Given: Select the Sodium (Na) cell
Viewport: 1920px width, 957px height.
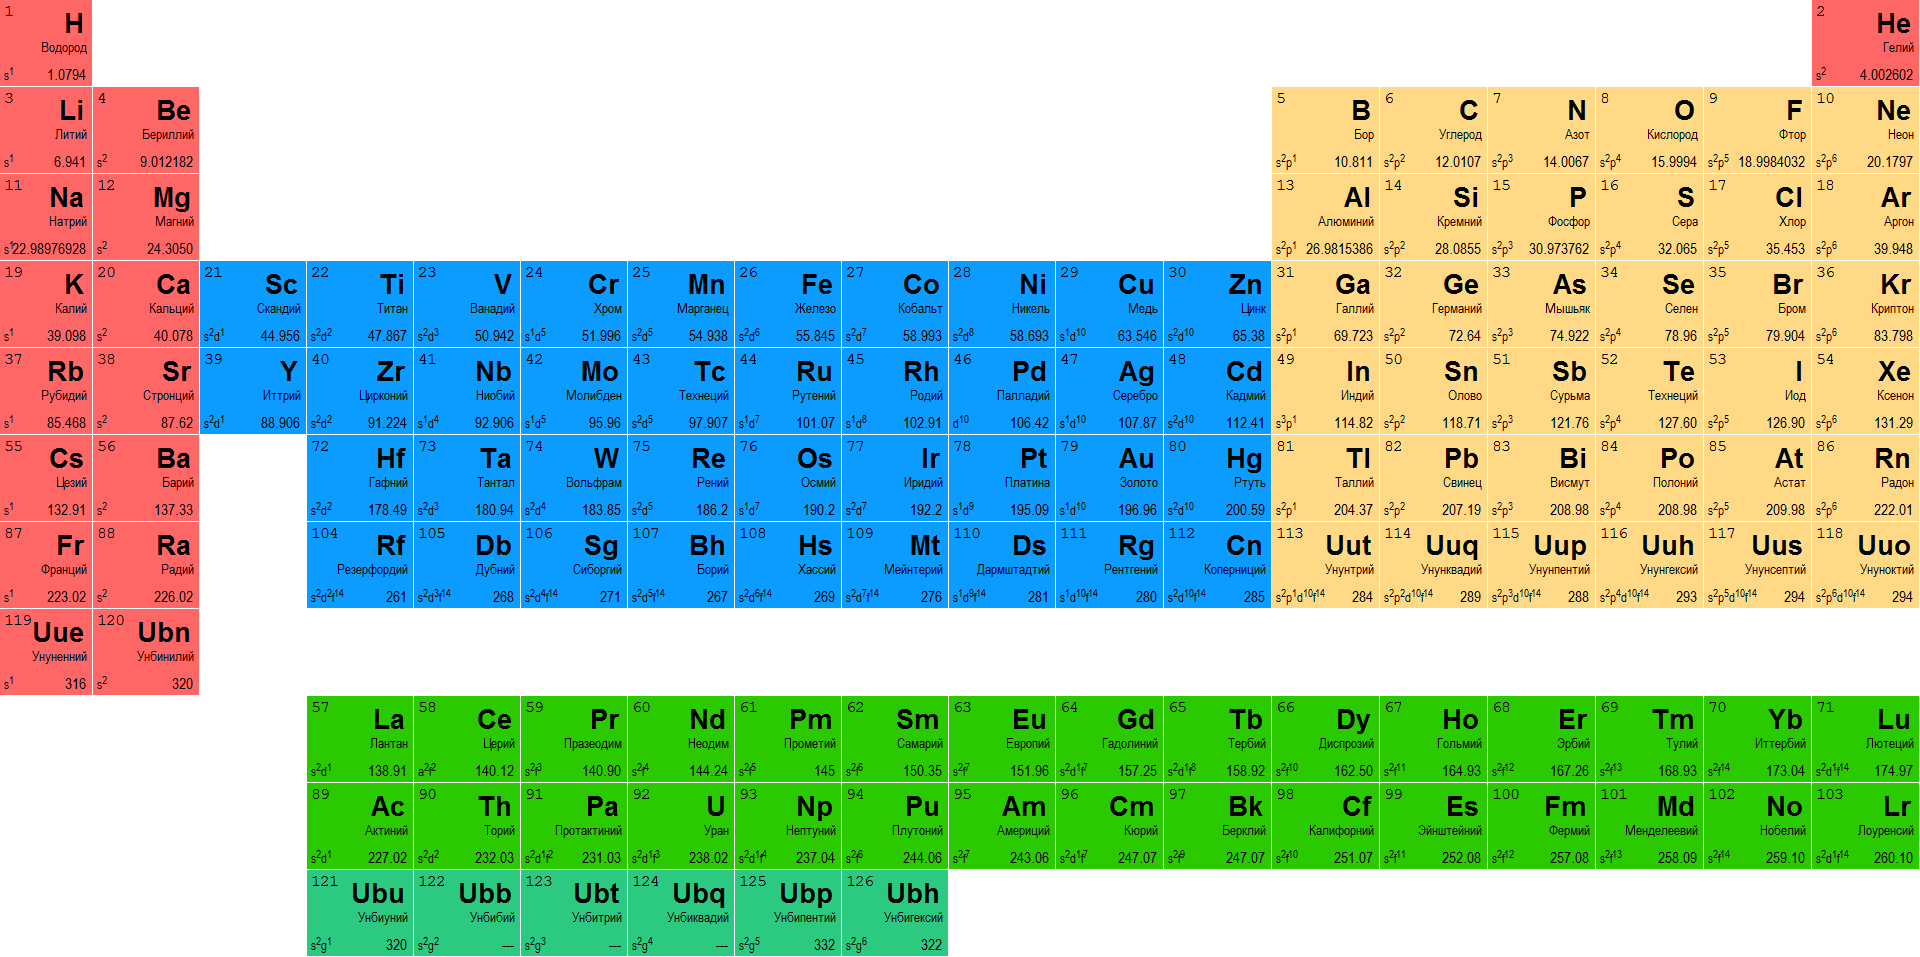Looking at the screenshot, I should [x=46, y=217].
